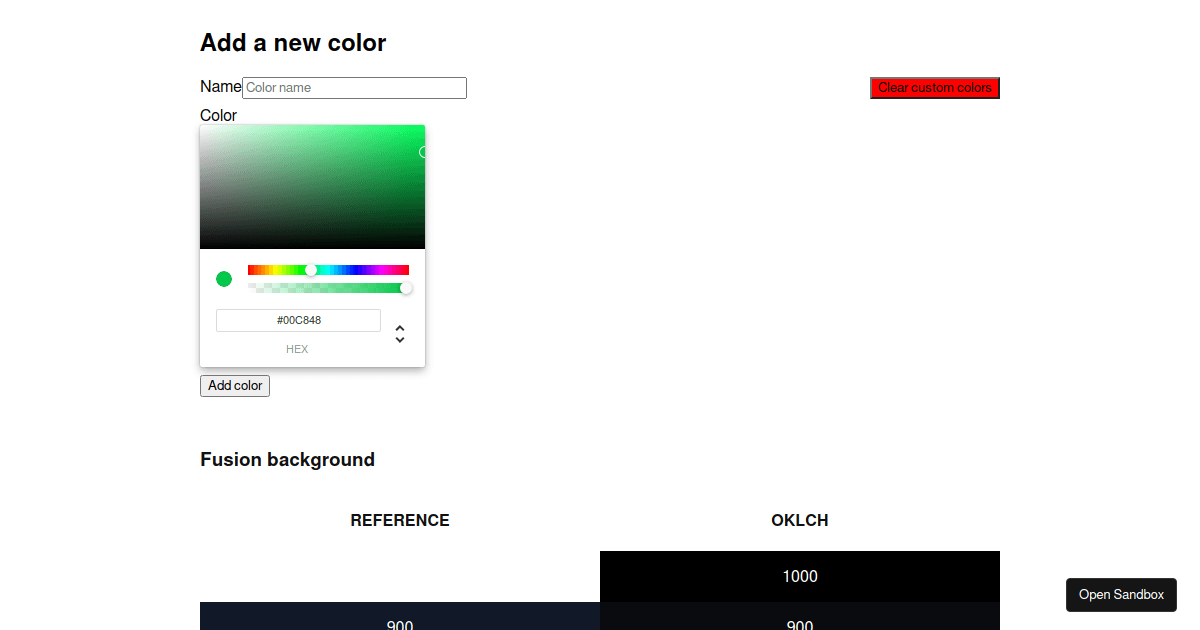
Task: Click the Color name input field
Action: (354, 88)
